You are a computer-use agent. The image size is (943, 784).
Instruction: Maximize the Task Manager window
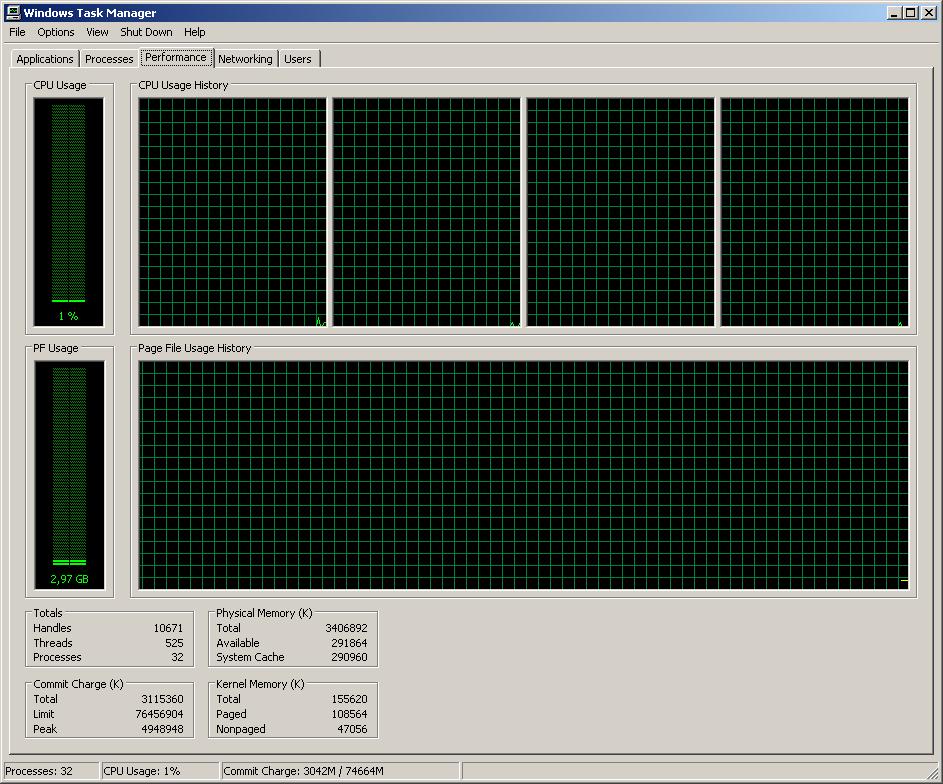[911, 13]
